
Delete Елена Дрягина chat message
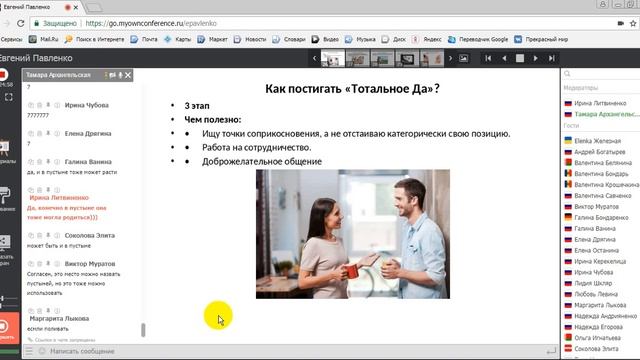[x=40, y=133]
